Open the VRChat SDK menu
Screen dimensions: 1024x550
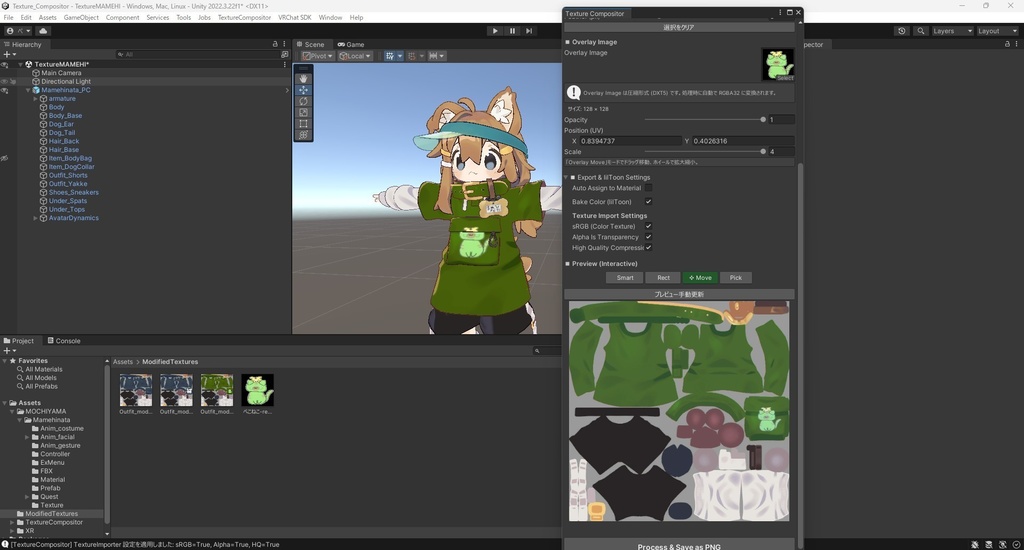coord(295,18)
